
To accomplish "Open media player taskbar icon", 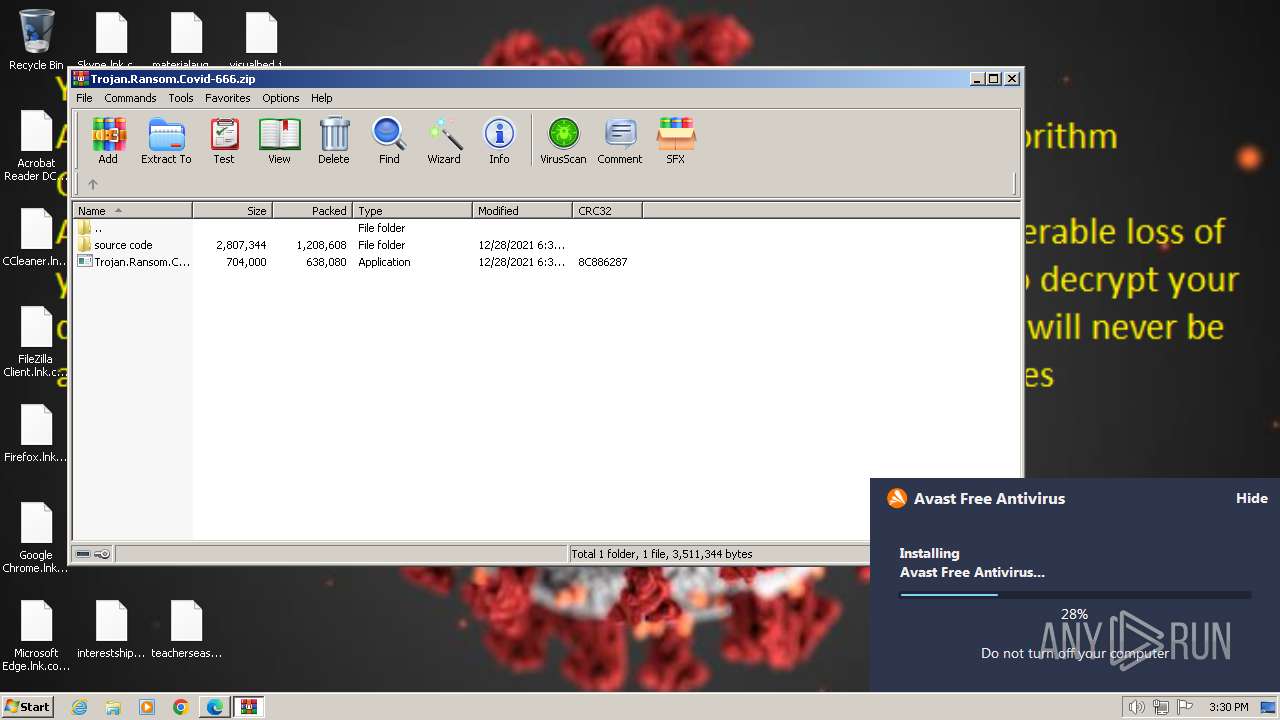I will pos(147,707).
